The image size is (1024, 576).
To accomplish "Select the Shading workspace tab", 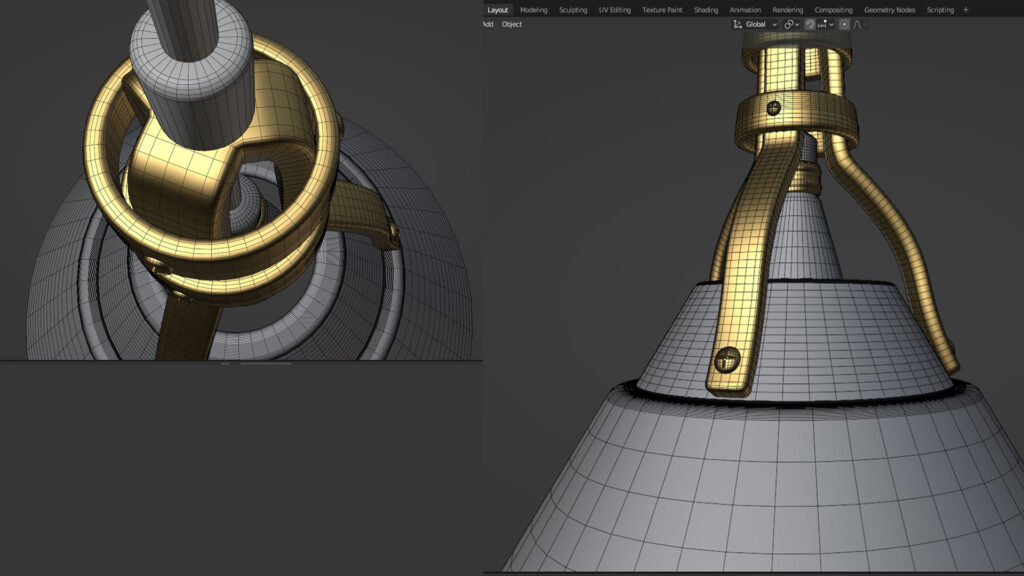I will coord(706,10).
